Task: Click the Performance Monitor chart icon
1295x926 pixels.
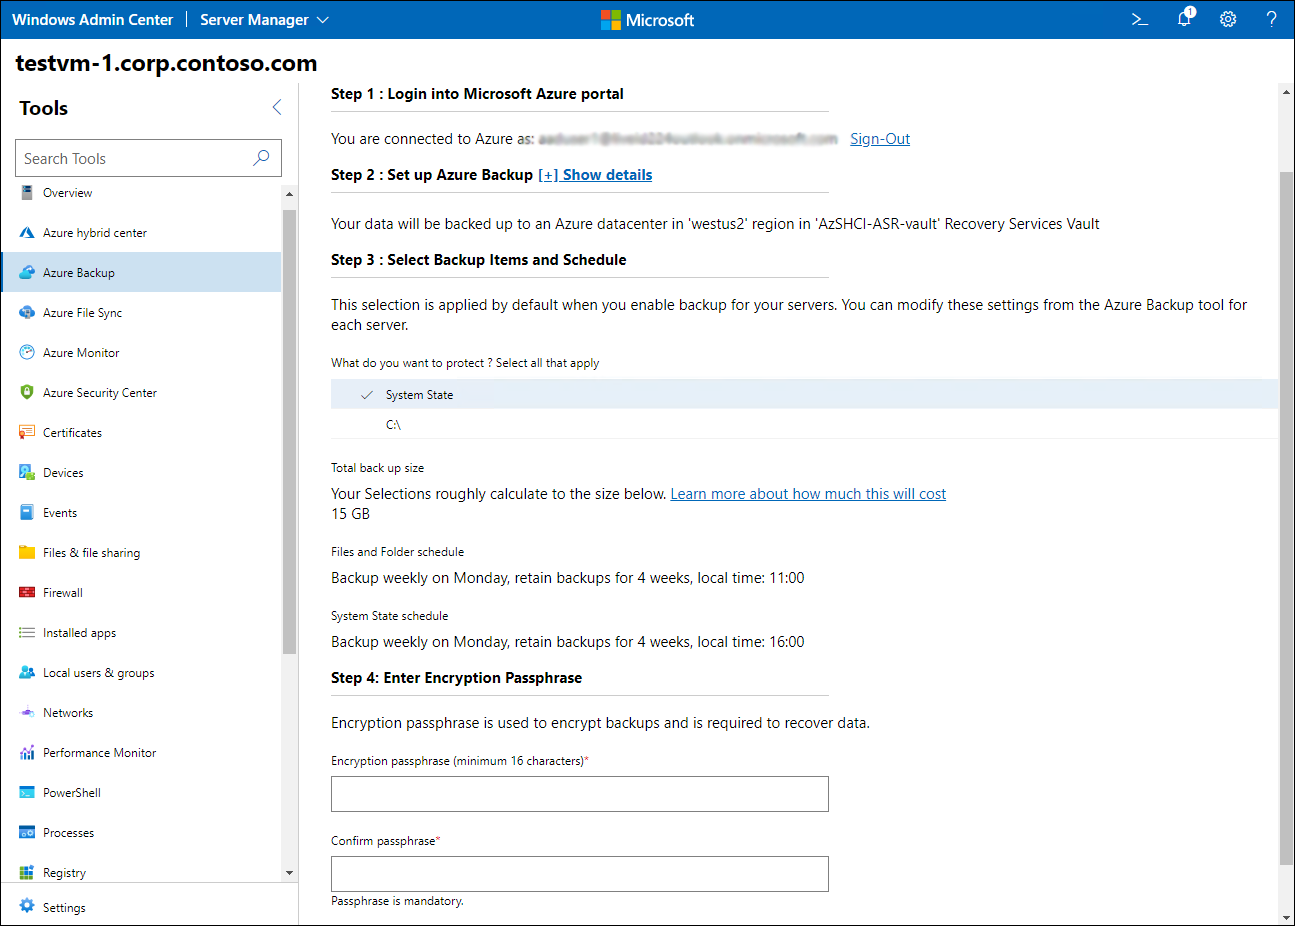Action: [27, 753]
